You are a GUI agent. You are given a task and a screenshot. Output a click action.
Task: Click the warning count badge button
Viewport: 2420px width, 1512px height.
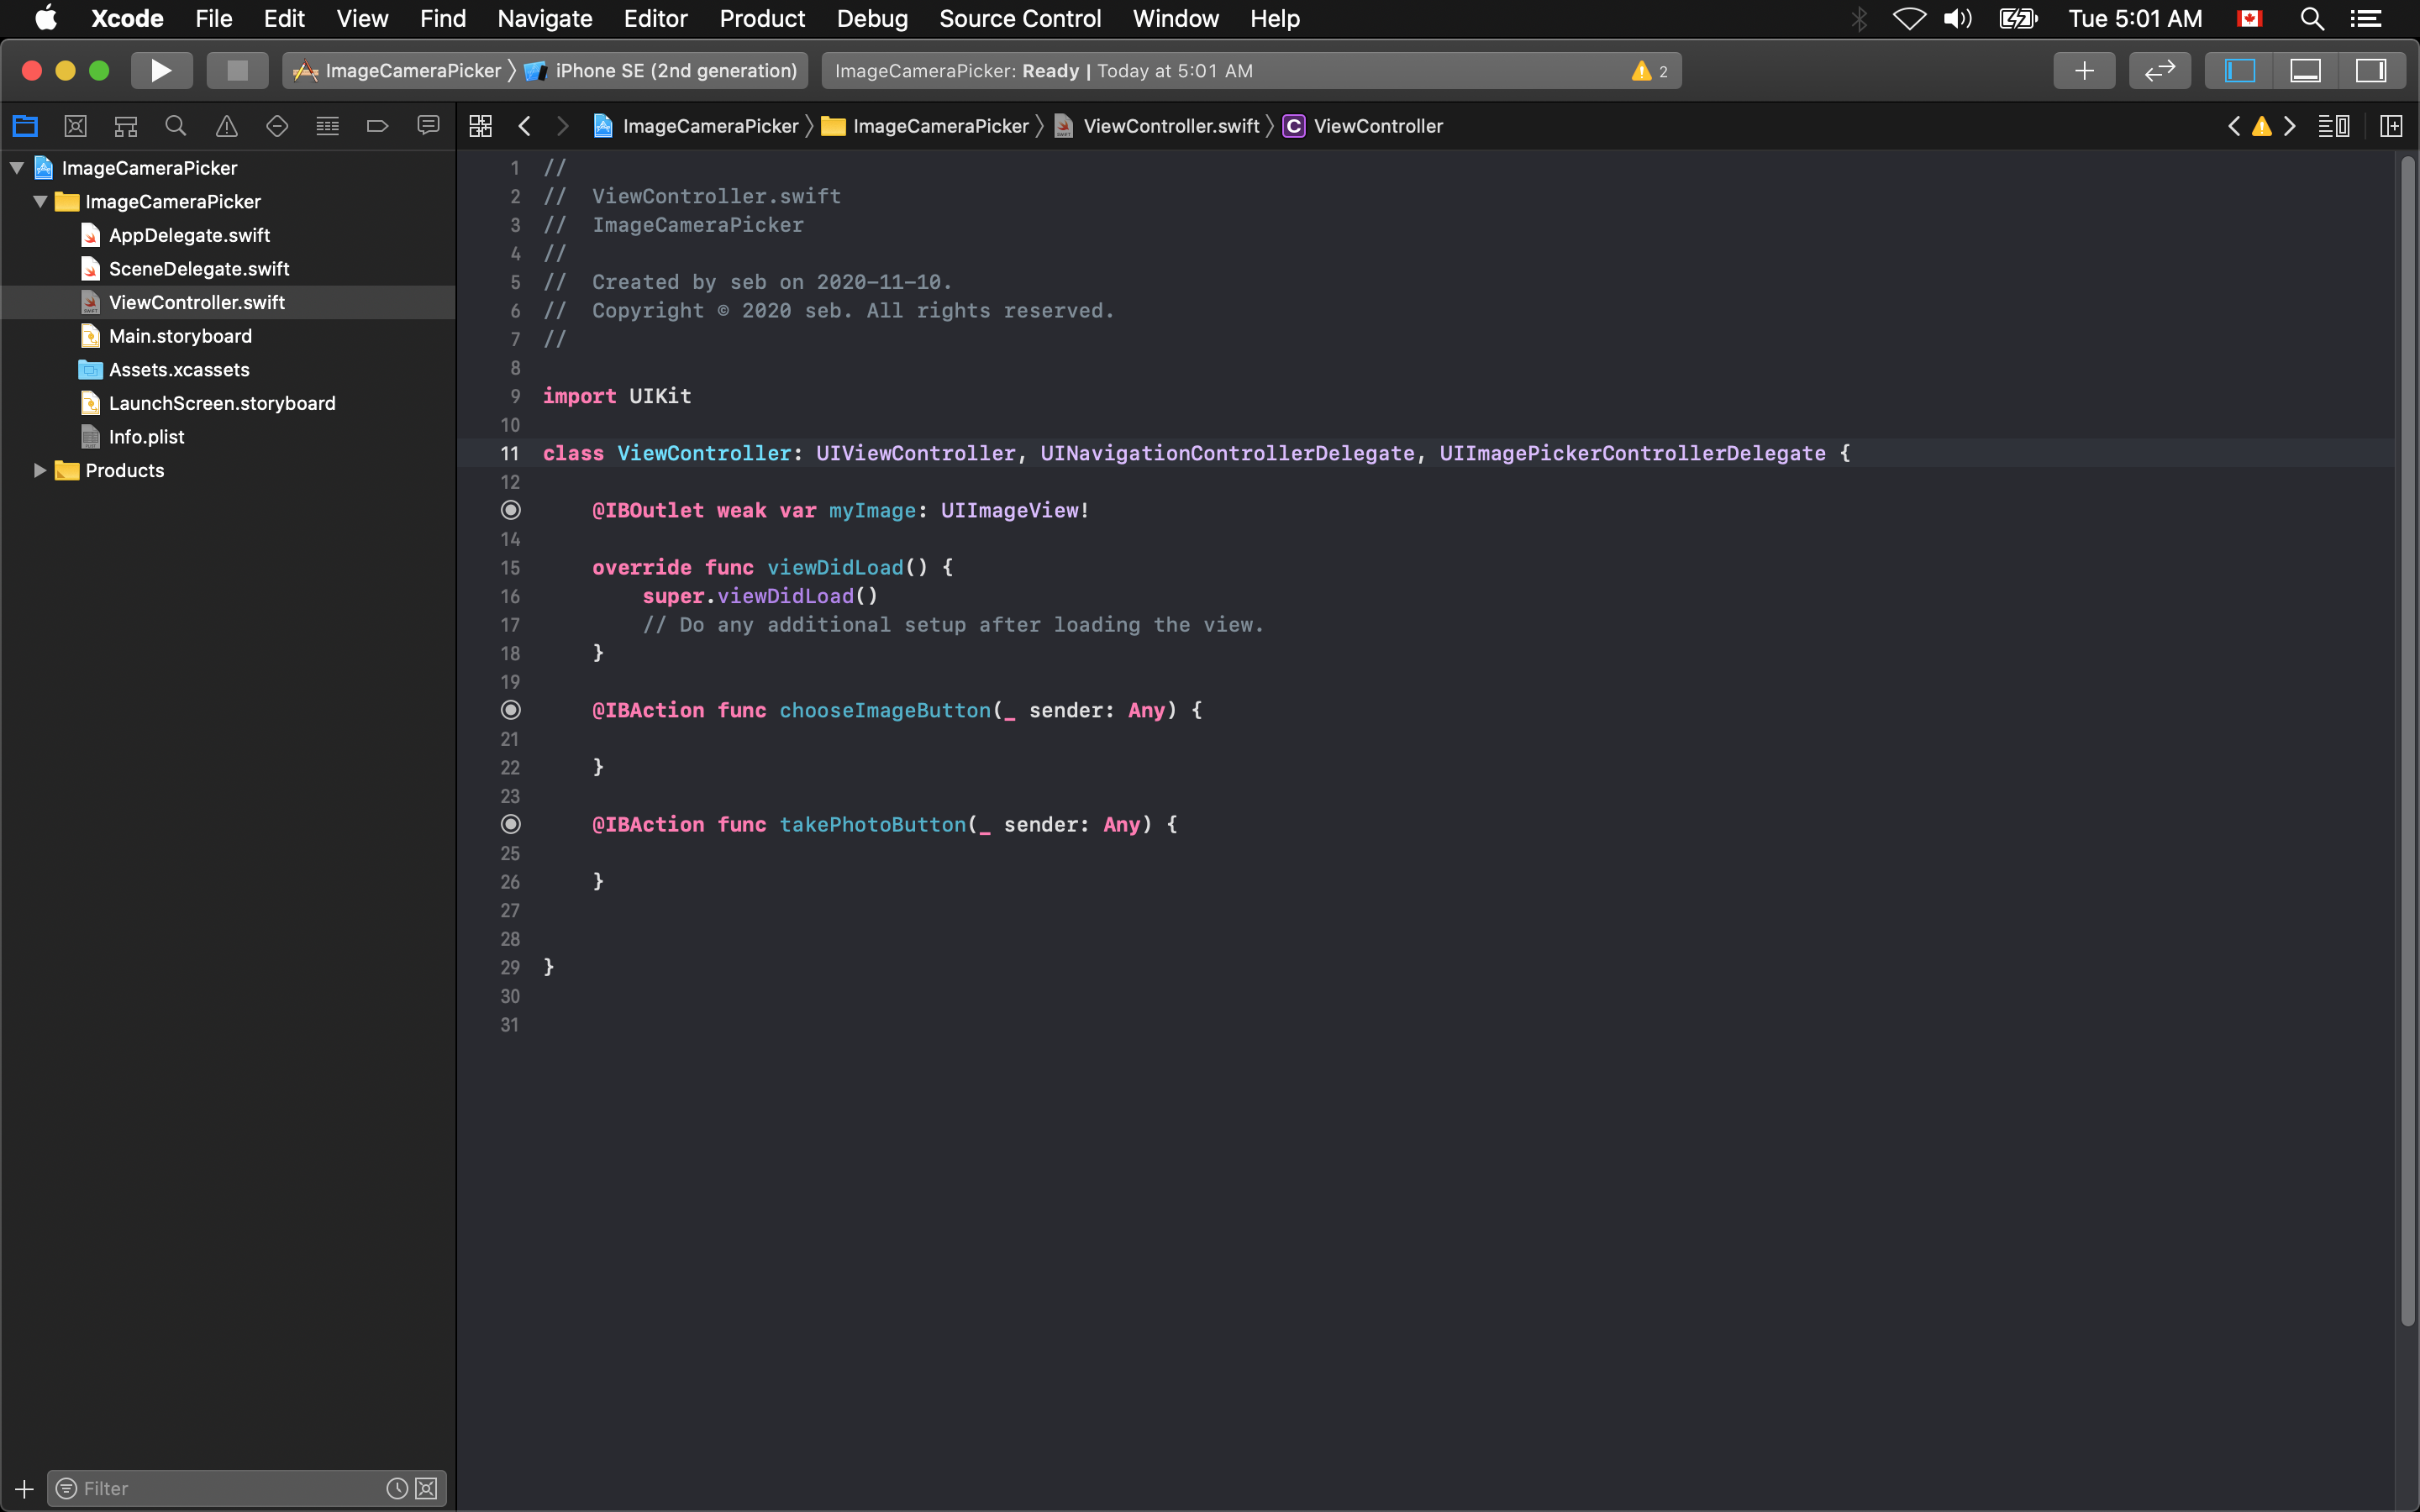[1652, 70]
